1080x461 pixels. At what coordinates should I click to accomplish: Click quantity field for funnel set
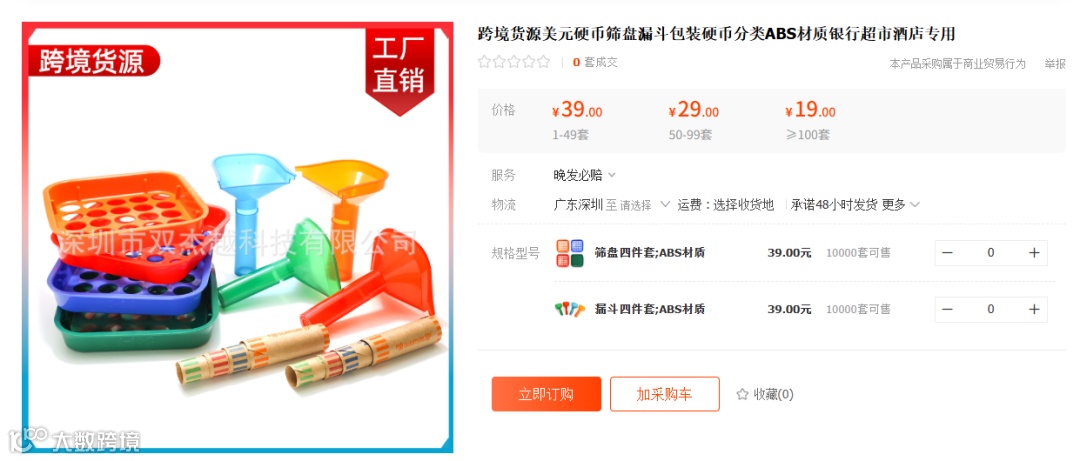990,309
